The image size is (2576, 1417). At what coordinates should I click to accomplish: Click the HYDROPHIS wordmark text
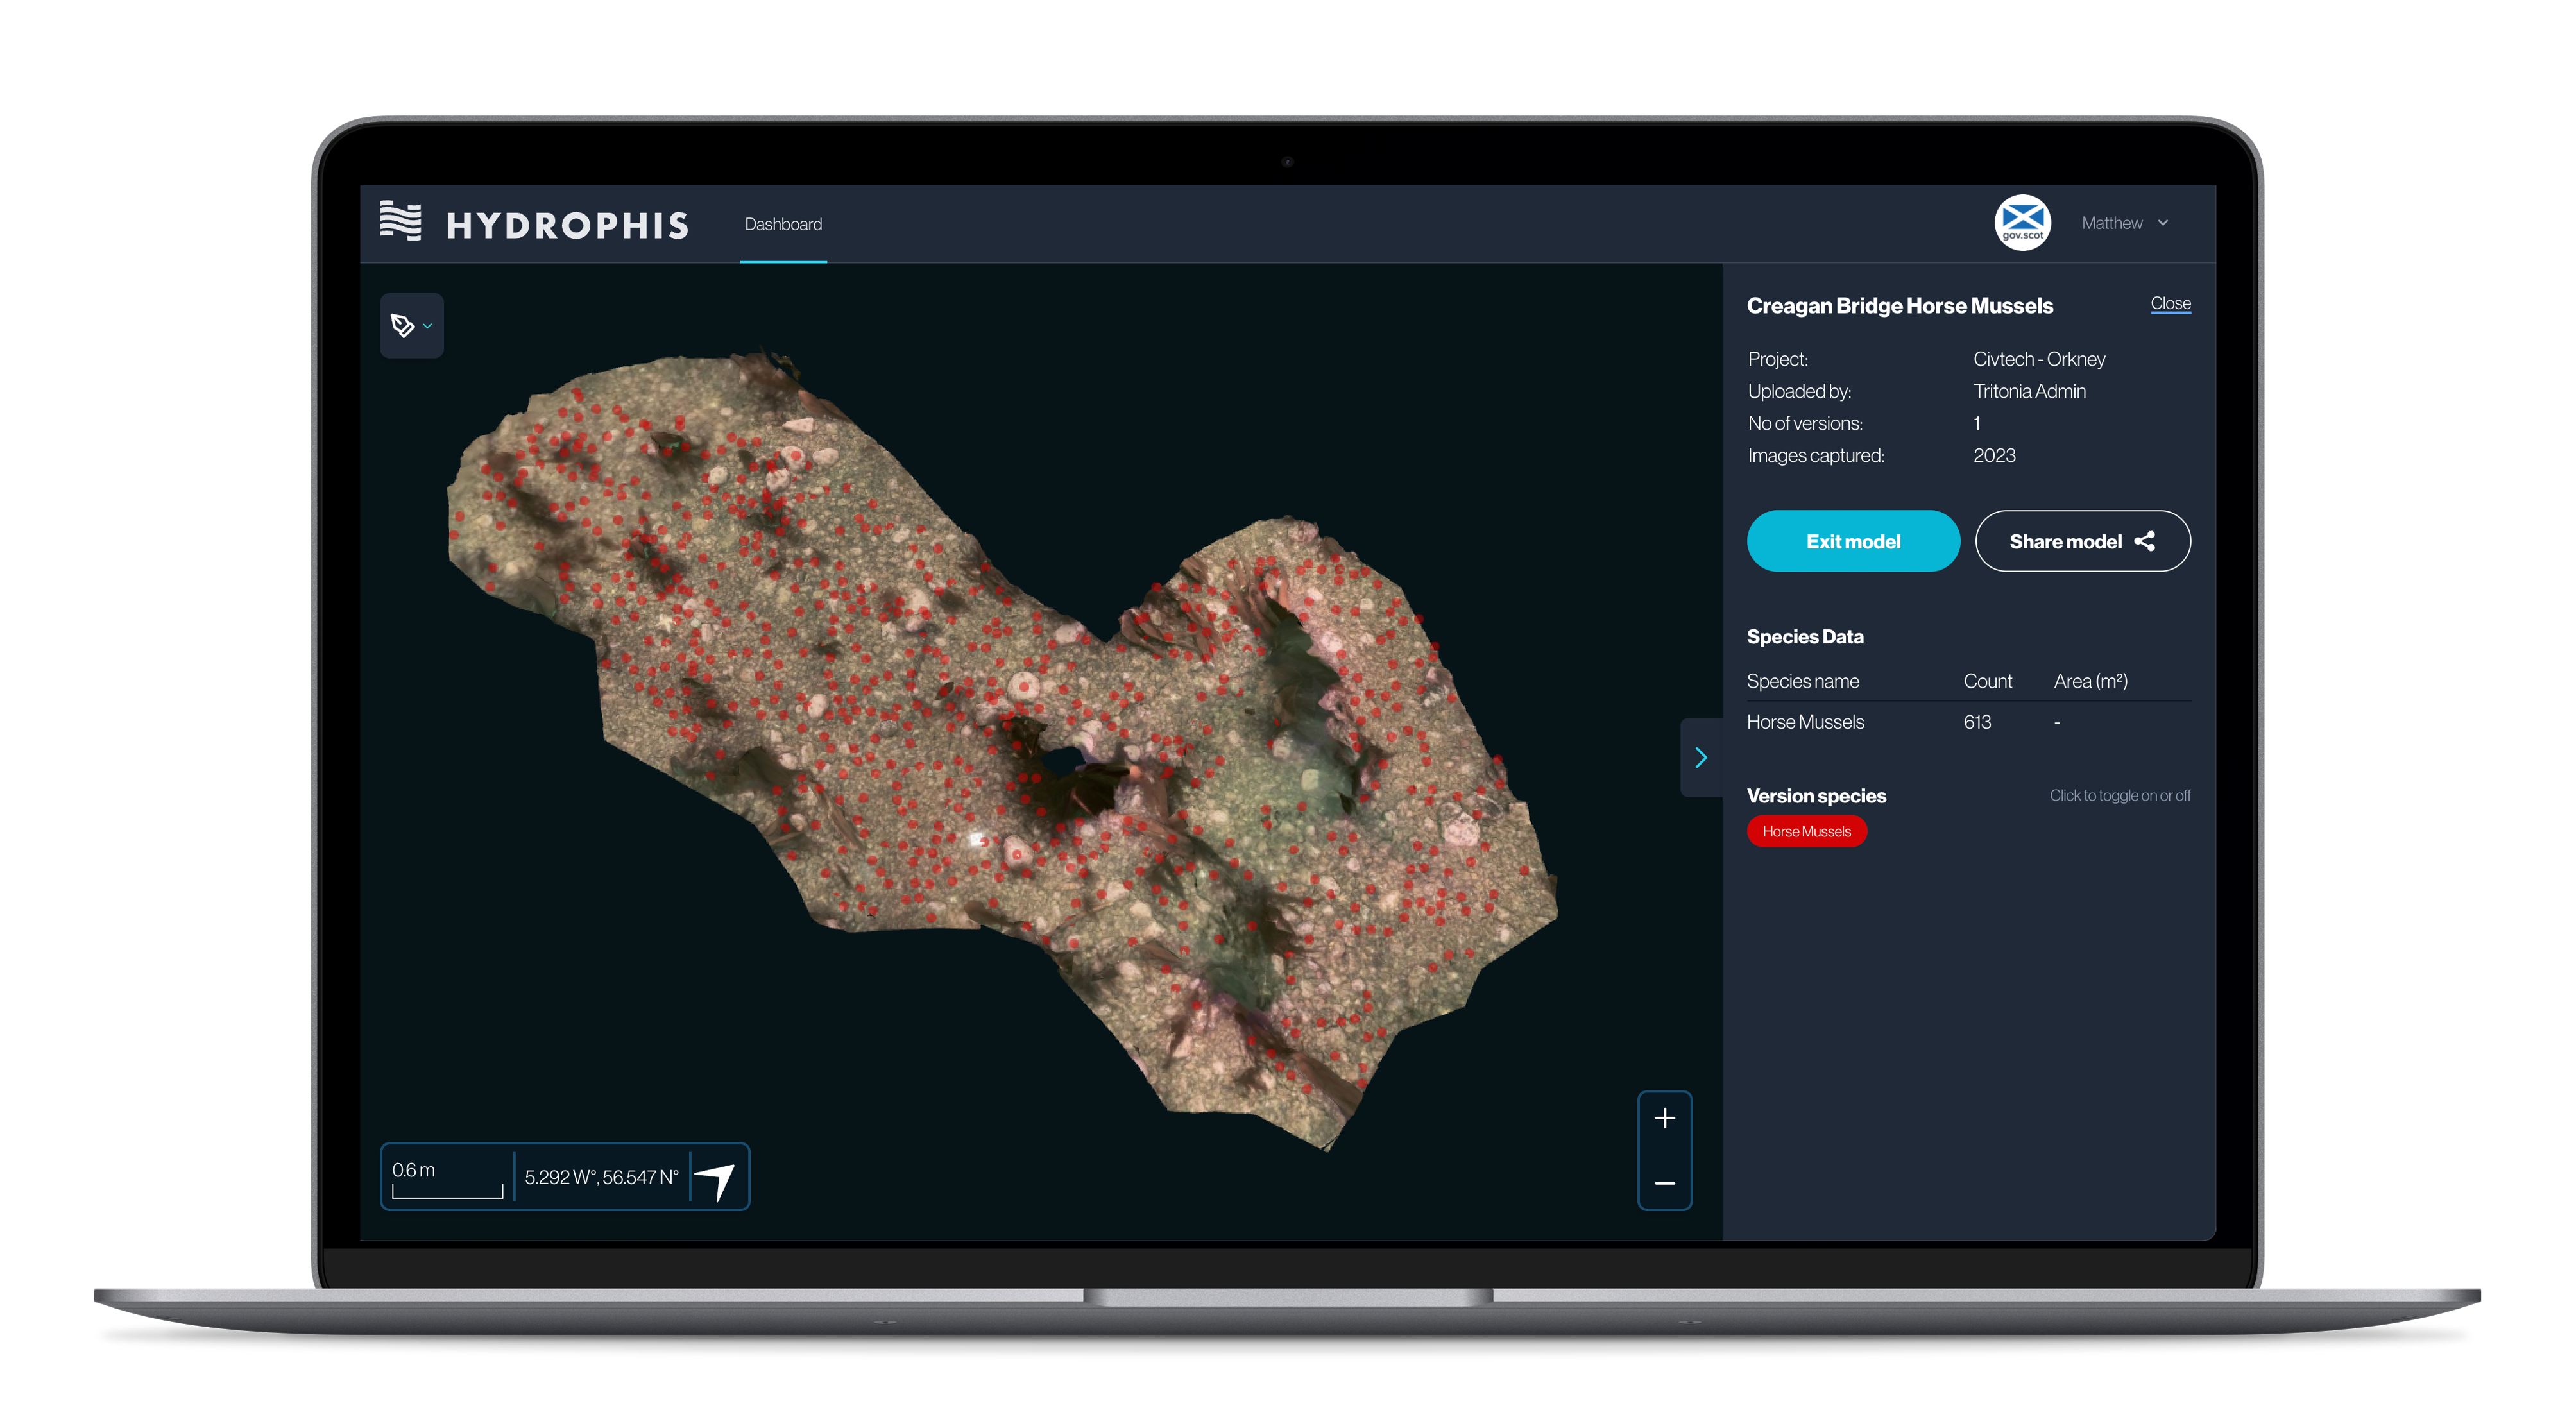(x=567, y=226)
